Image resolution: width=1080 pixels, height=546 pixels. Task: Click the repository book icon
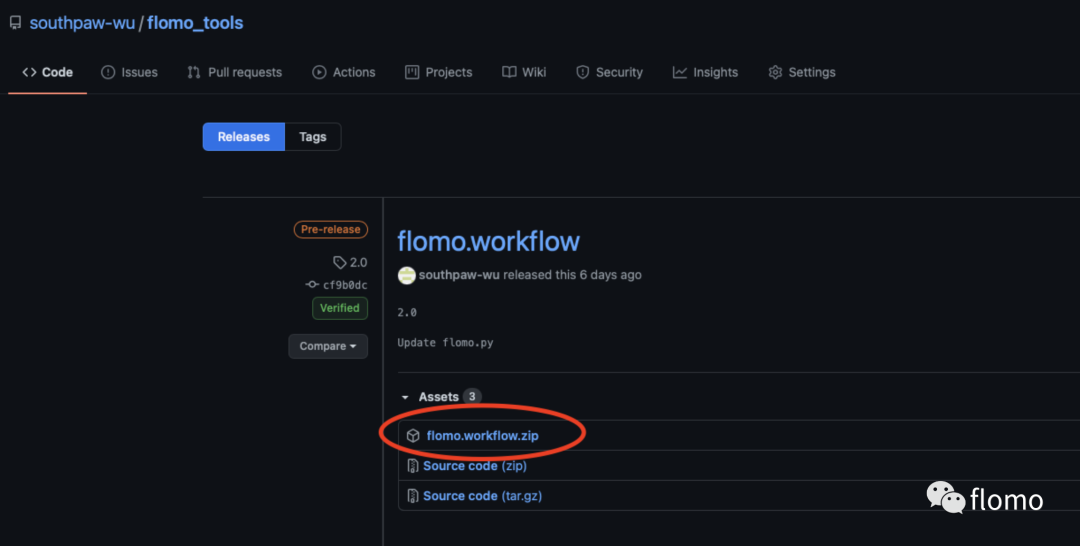click(15, 23)
